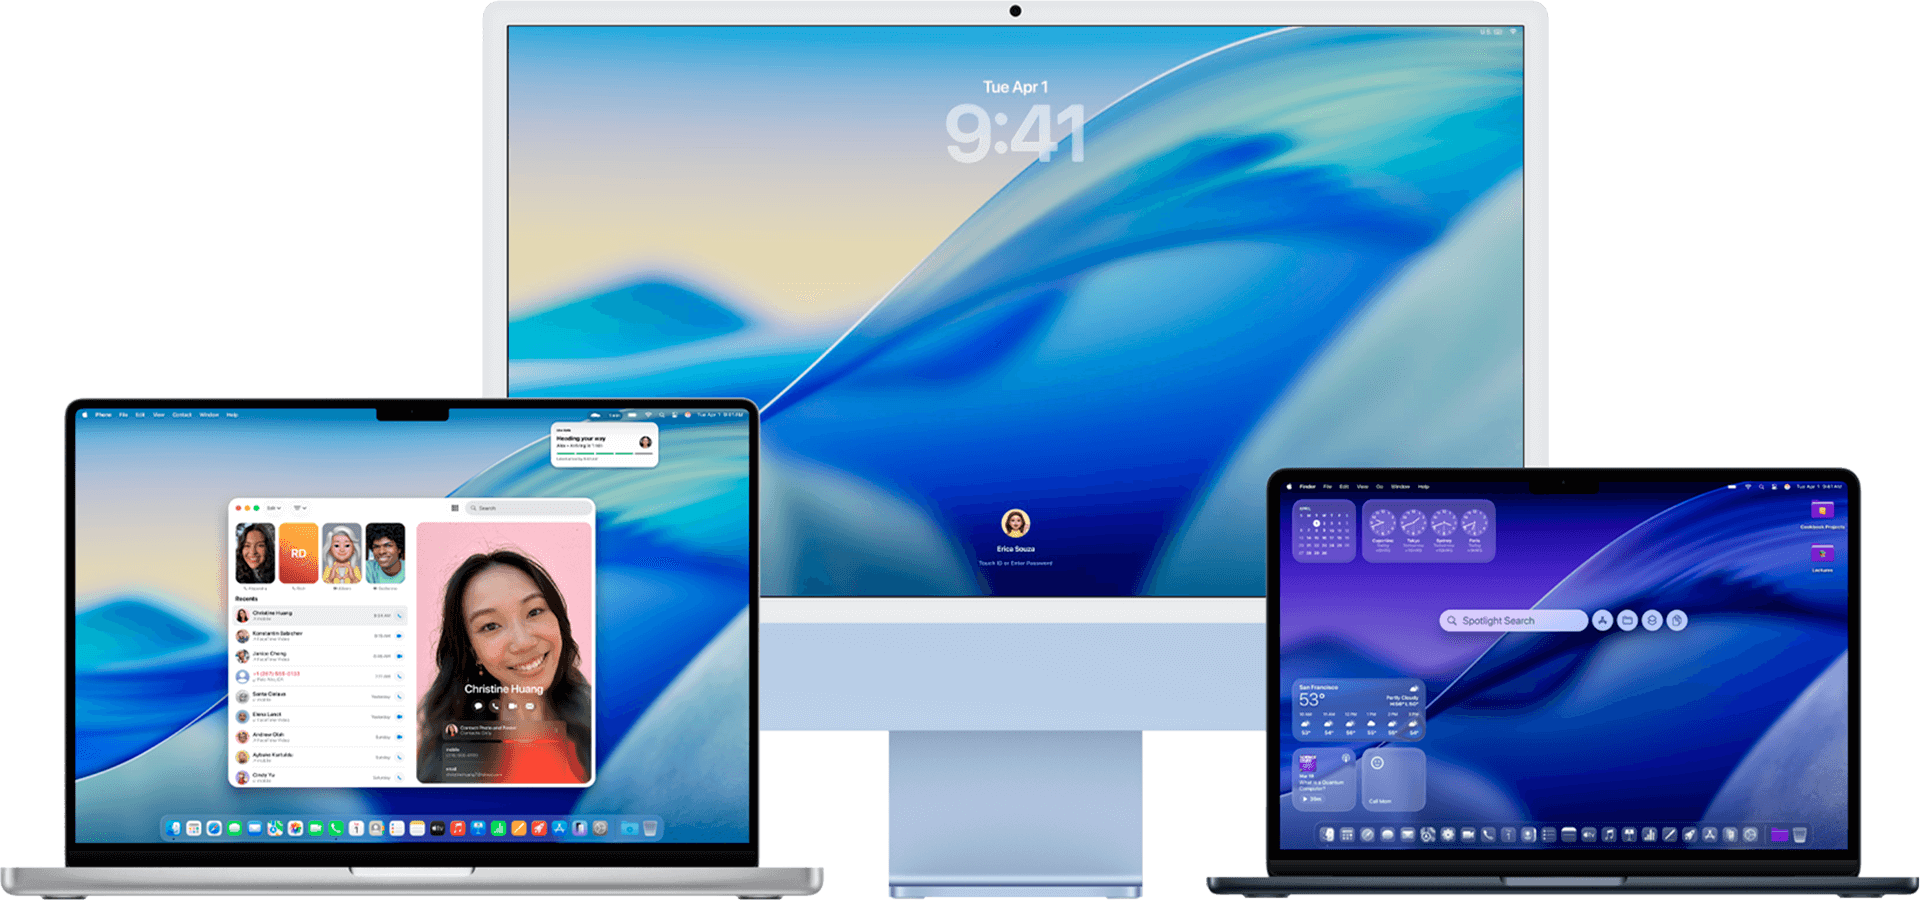Viewport: 1920px width, 900px height.
Task: Open Safari in the left MacBook dock
Action: coord(214,828)
